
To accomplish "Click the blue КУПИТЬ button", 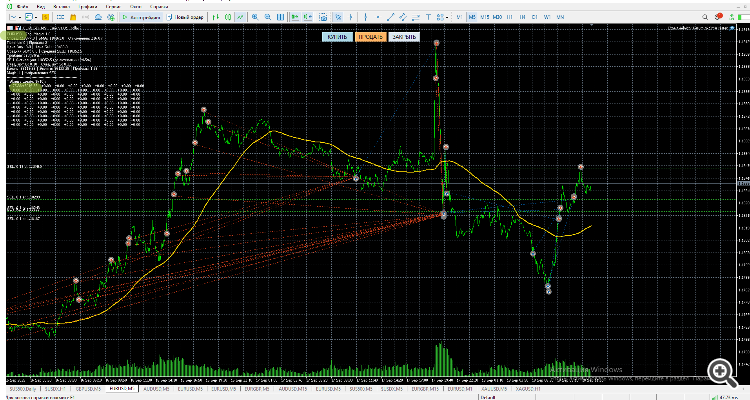I will tap(338, 37).
